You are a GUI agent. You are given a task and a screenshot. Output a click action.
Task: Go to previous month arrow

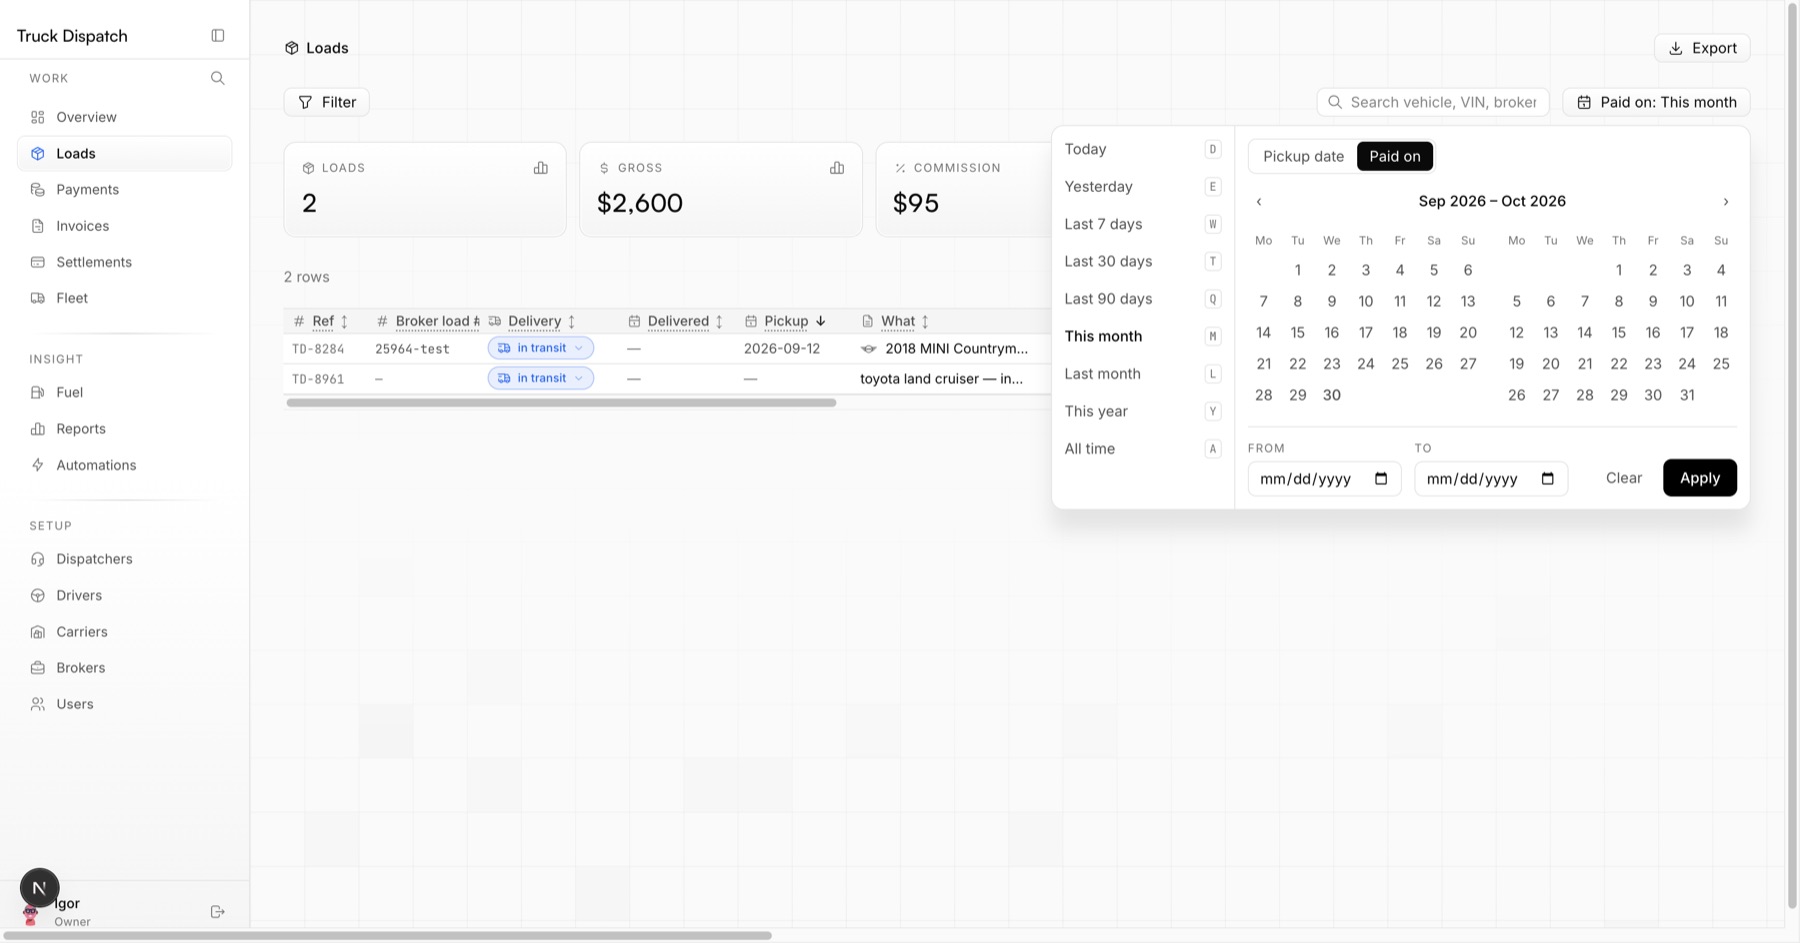(x=1259, y=202)
